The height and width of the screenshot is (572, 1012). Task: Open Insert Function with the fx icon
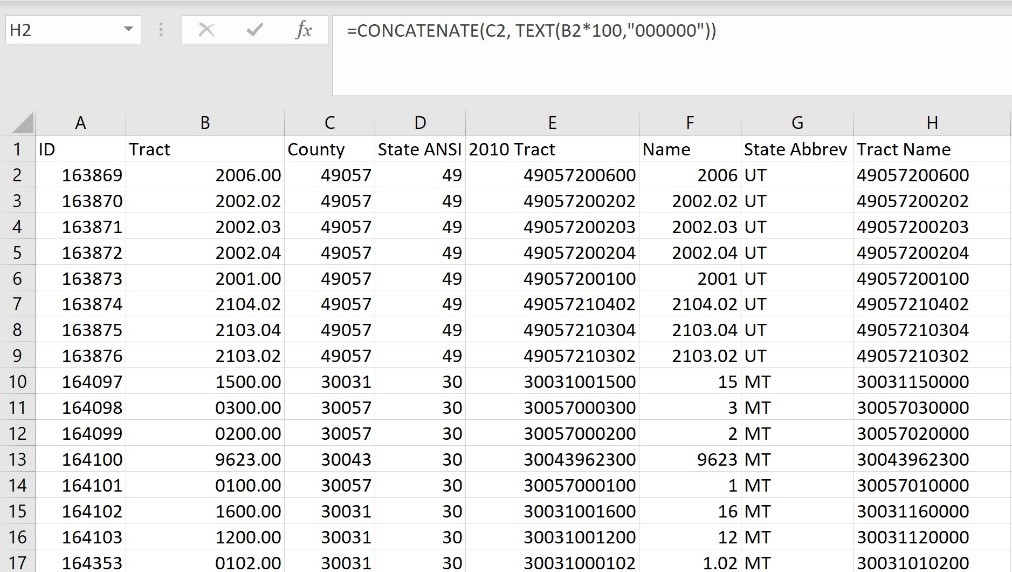pyautogui.click(x=304, y=31)
